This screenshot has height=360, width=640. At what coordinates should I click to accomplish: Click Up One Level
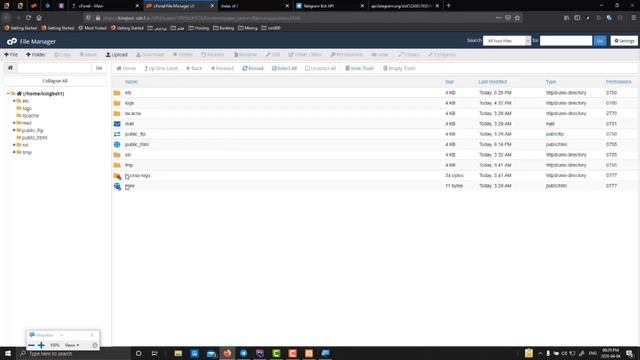click(161, 68)
